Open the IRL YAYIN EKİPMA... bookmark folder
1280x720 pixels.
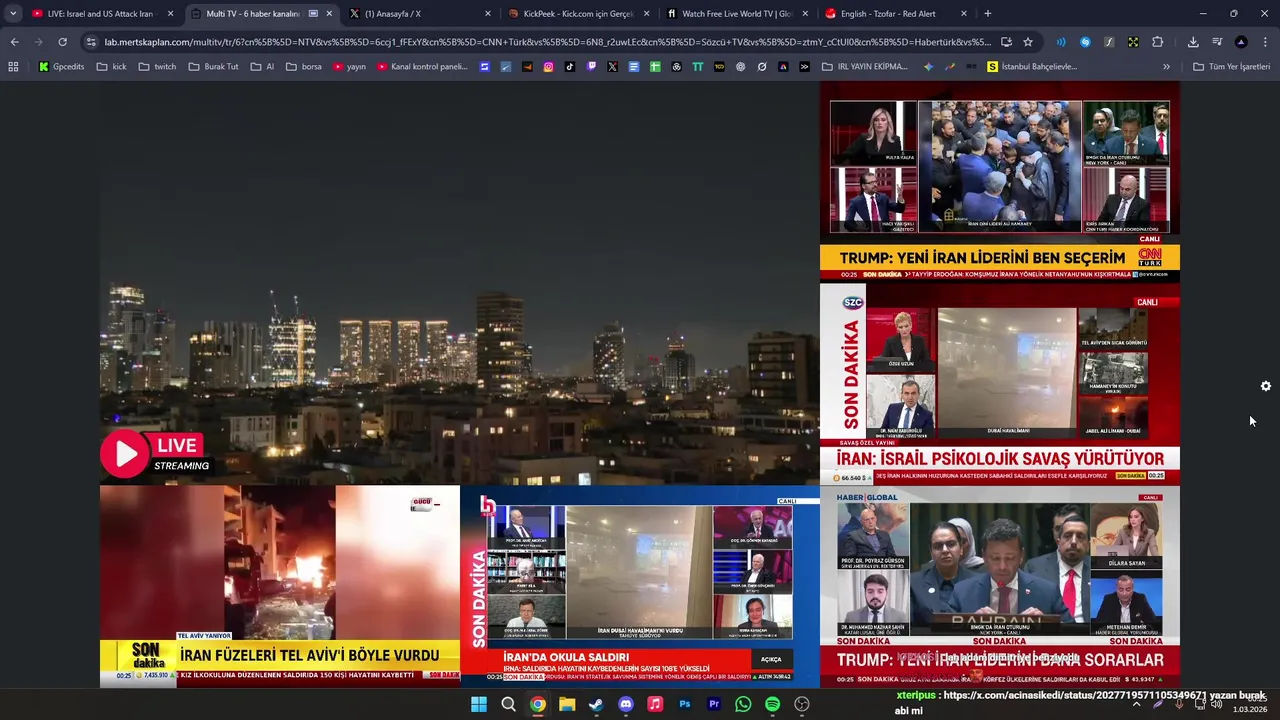[865, 67]
